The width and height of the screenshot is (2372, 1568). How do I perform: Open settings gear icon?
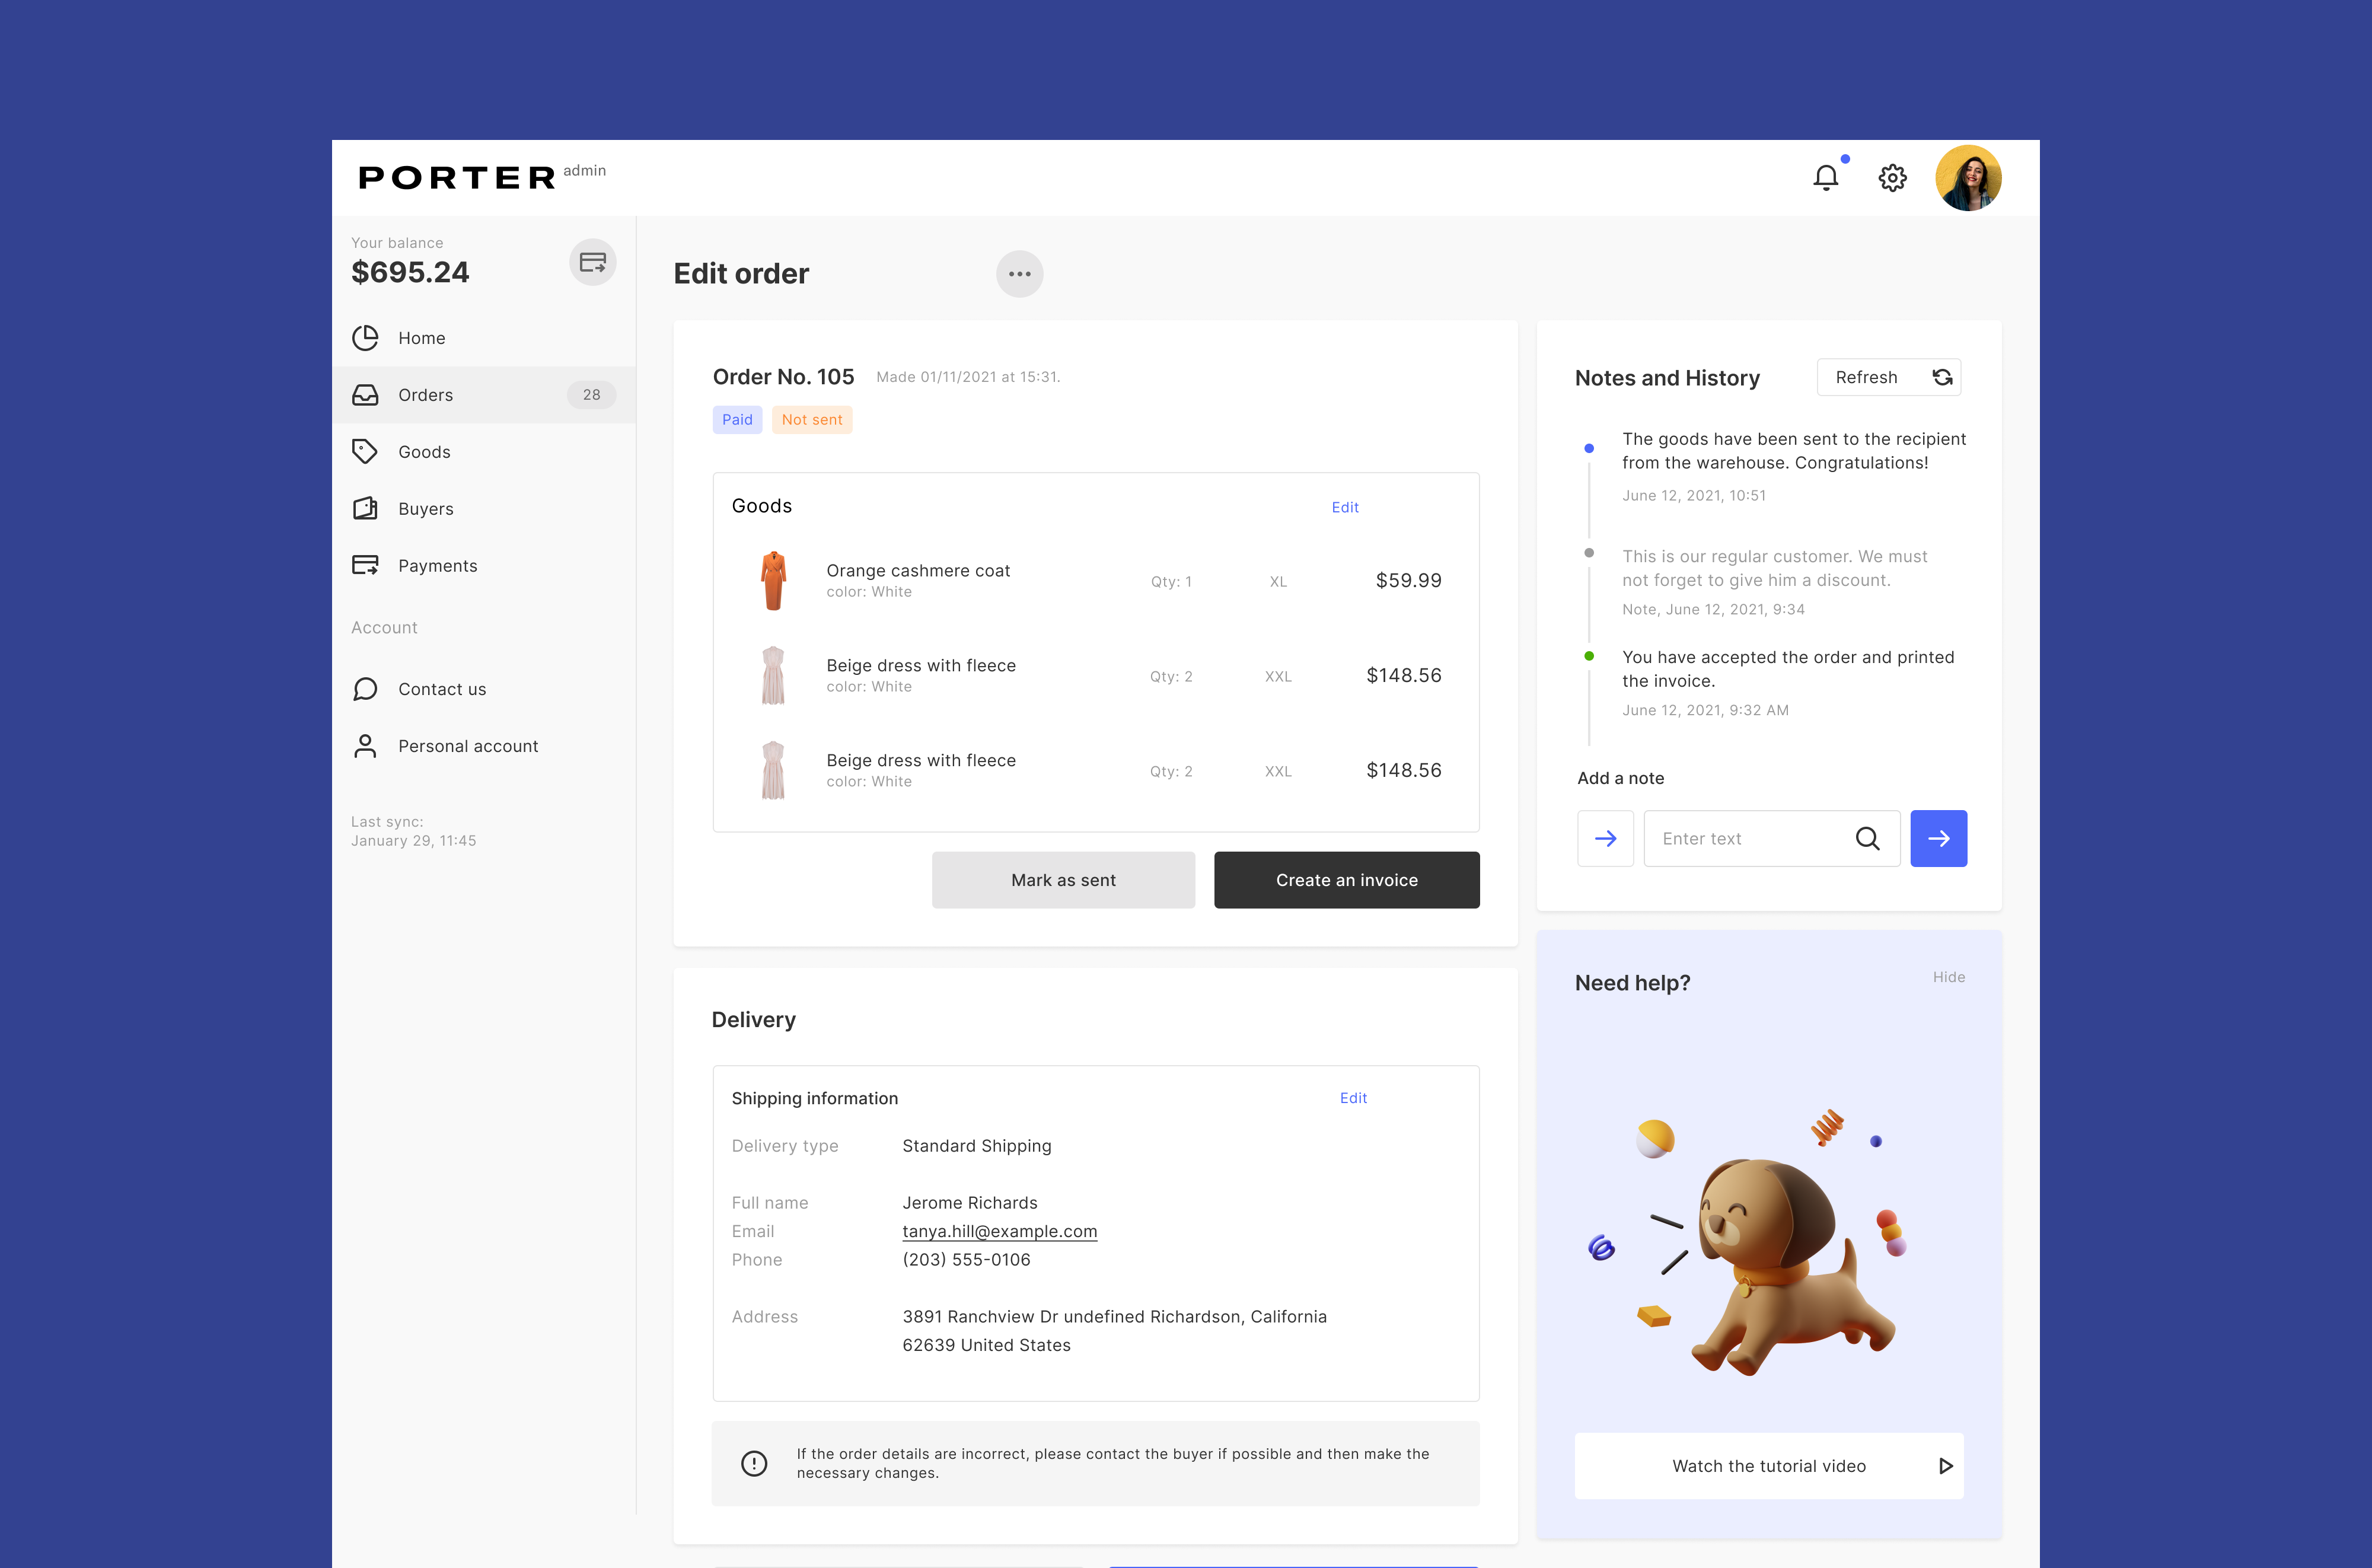click(1892, 178)
